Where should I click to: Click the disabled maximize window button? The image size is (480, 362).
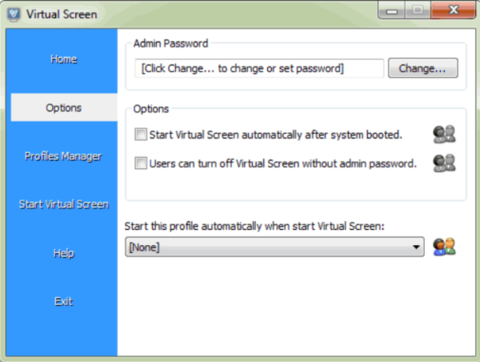point(418,10)
